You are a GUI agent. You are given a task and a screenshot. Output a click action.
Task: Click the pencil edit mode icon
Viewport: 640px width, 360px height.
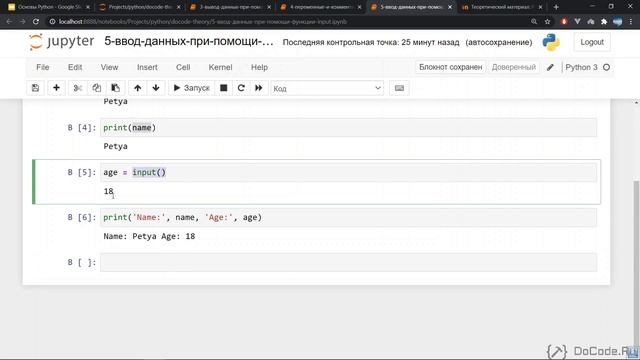(550, 67)
